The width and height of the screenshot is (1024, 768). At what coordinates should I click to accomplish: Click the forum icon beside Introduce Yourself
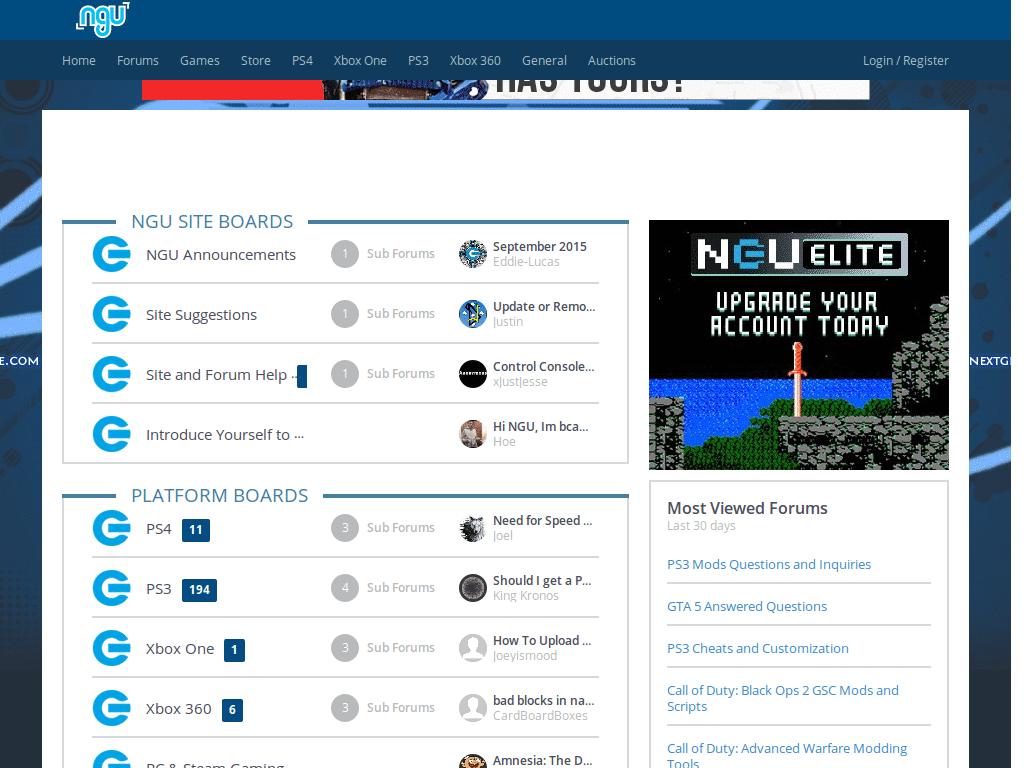(112, 434)
